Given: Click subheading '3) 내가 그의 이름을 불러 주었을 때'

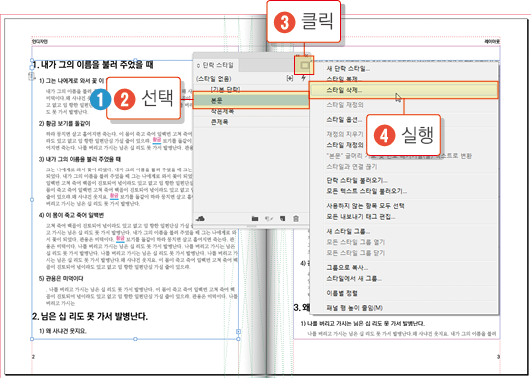Looking at the screenshot, I should point(80,159).
